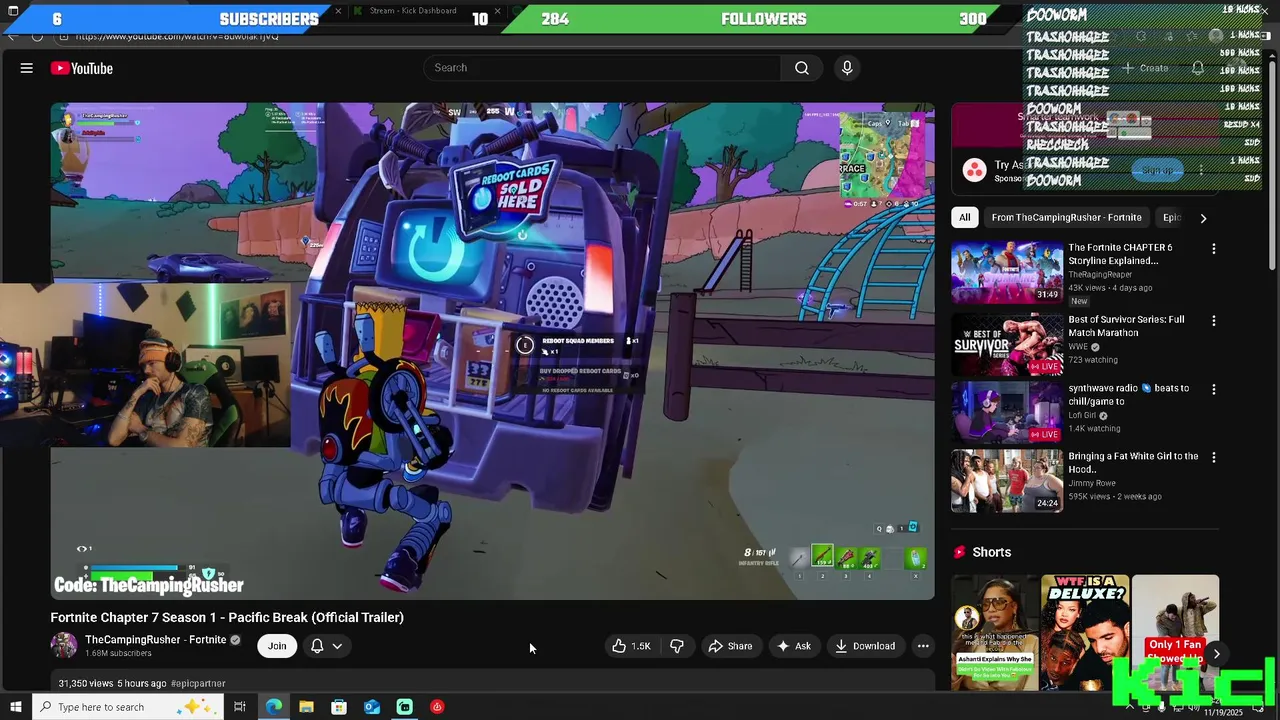Dislike the video with thumbs down
The height and width of the screenshot is (720, 1280).
pyautogui.click(x=677, y=646)
